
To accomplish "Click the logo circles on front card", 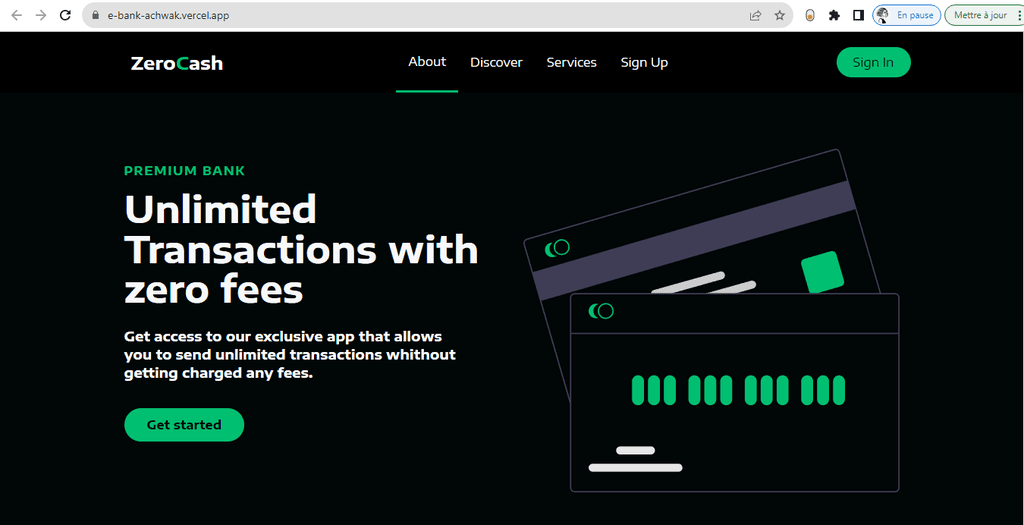I will coord(601,311).
